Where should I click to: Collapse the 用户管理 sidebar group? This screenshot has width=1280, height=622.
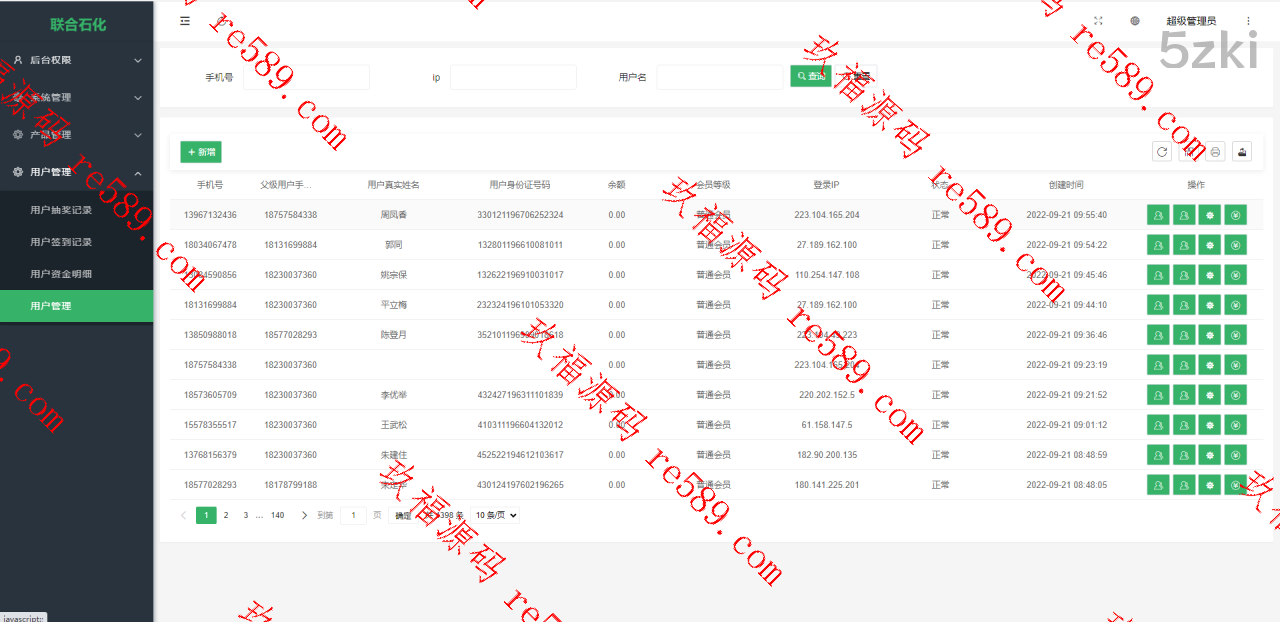point(76,172)
